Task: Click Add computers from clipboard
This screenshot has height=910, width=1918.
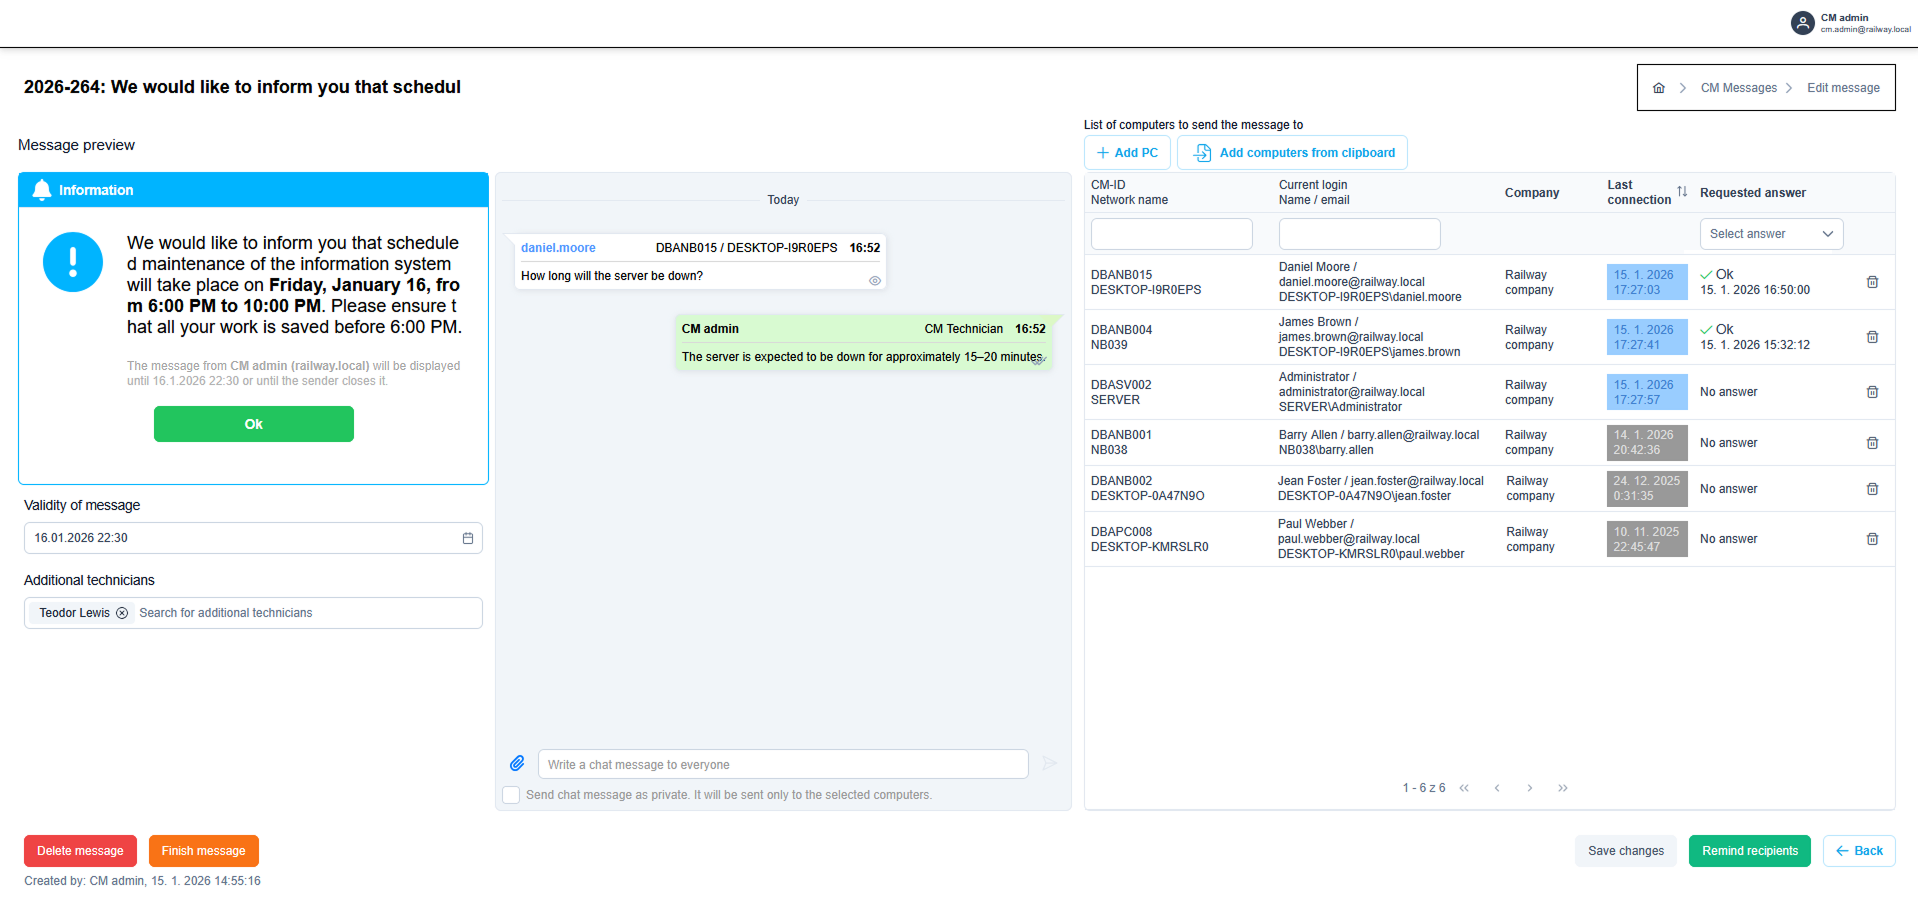Action: click(1292, 153)
